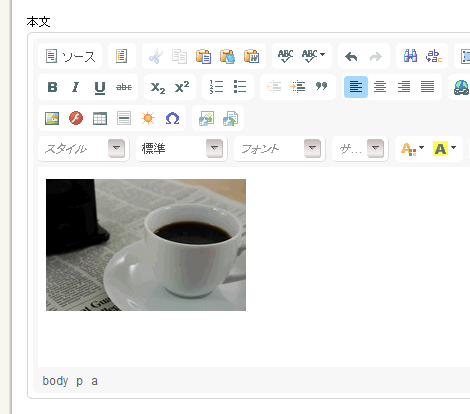Click the Decrease Indent icon
Screen dimensions: 470x414
[274, 87]
